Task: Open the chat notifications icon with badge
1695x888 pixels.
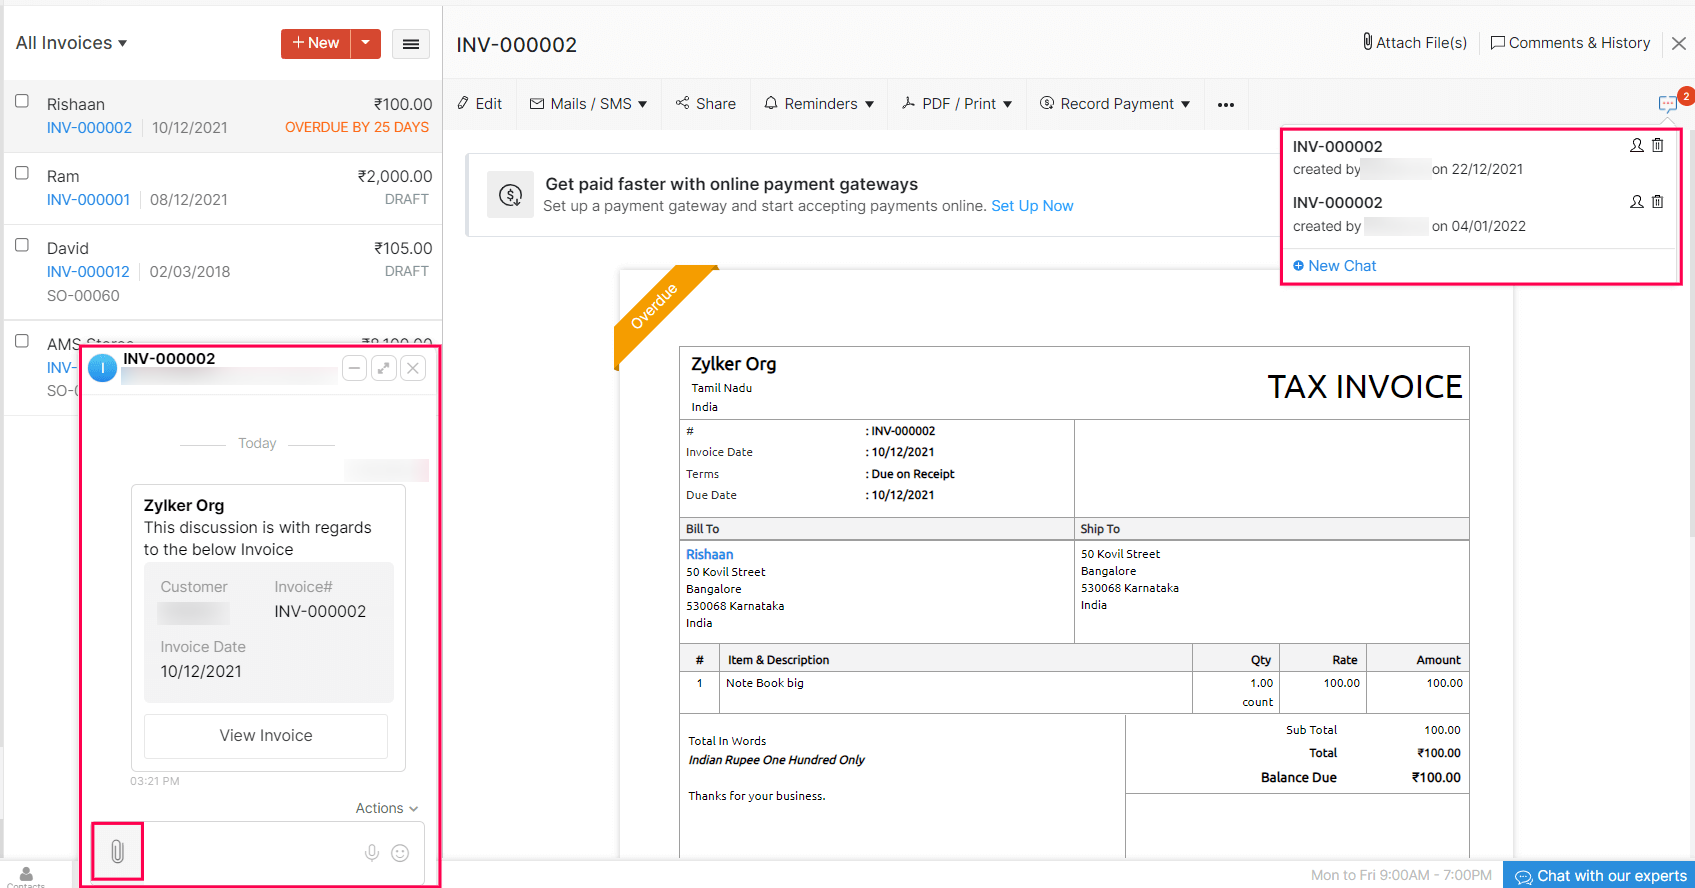Action: pyautogui.click(x=1668, y=103)
